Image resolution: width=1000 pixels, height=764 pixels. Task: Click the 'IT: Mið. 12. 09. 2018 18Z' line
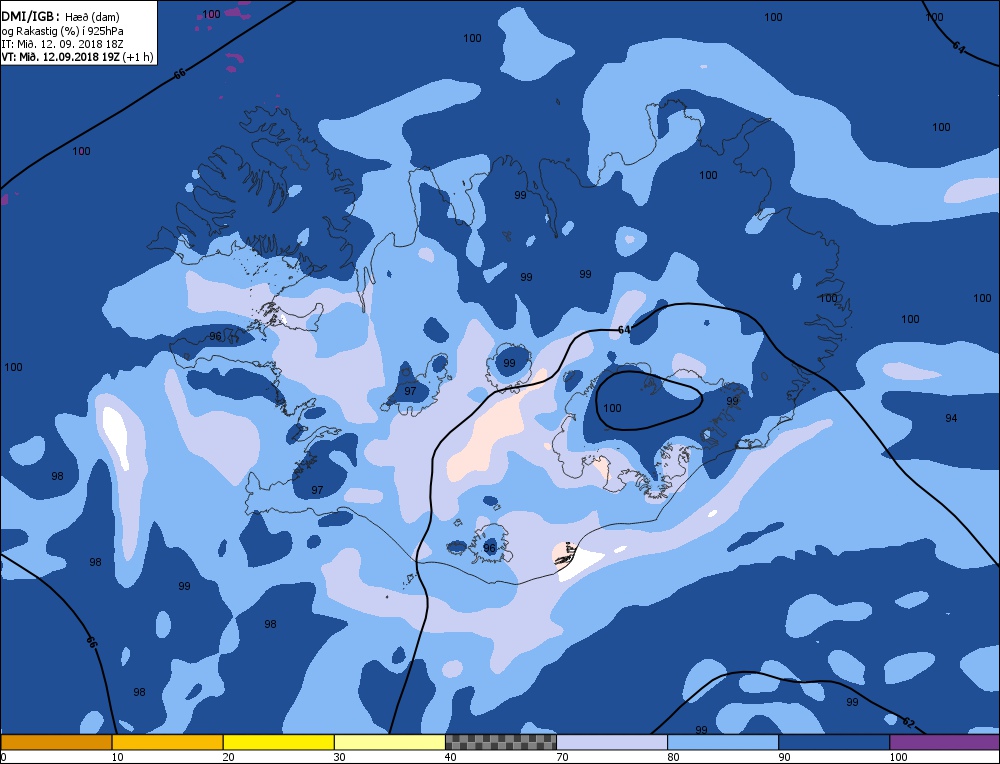click(x=62, y=44)
